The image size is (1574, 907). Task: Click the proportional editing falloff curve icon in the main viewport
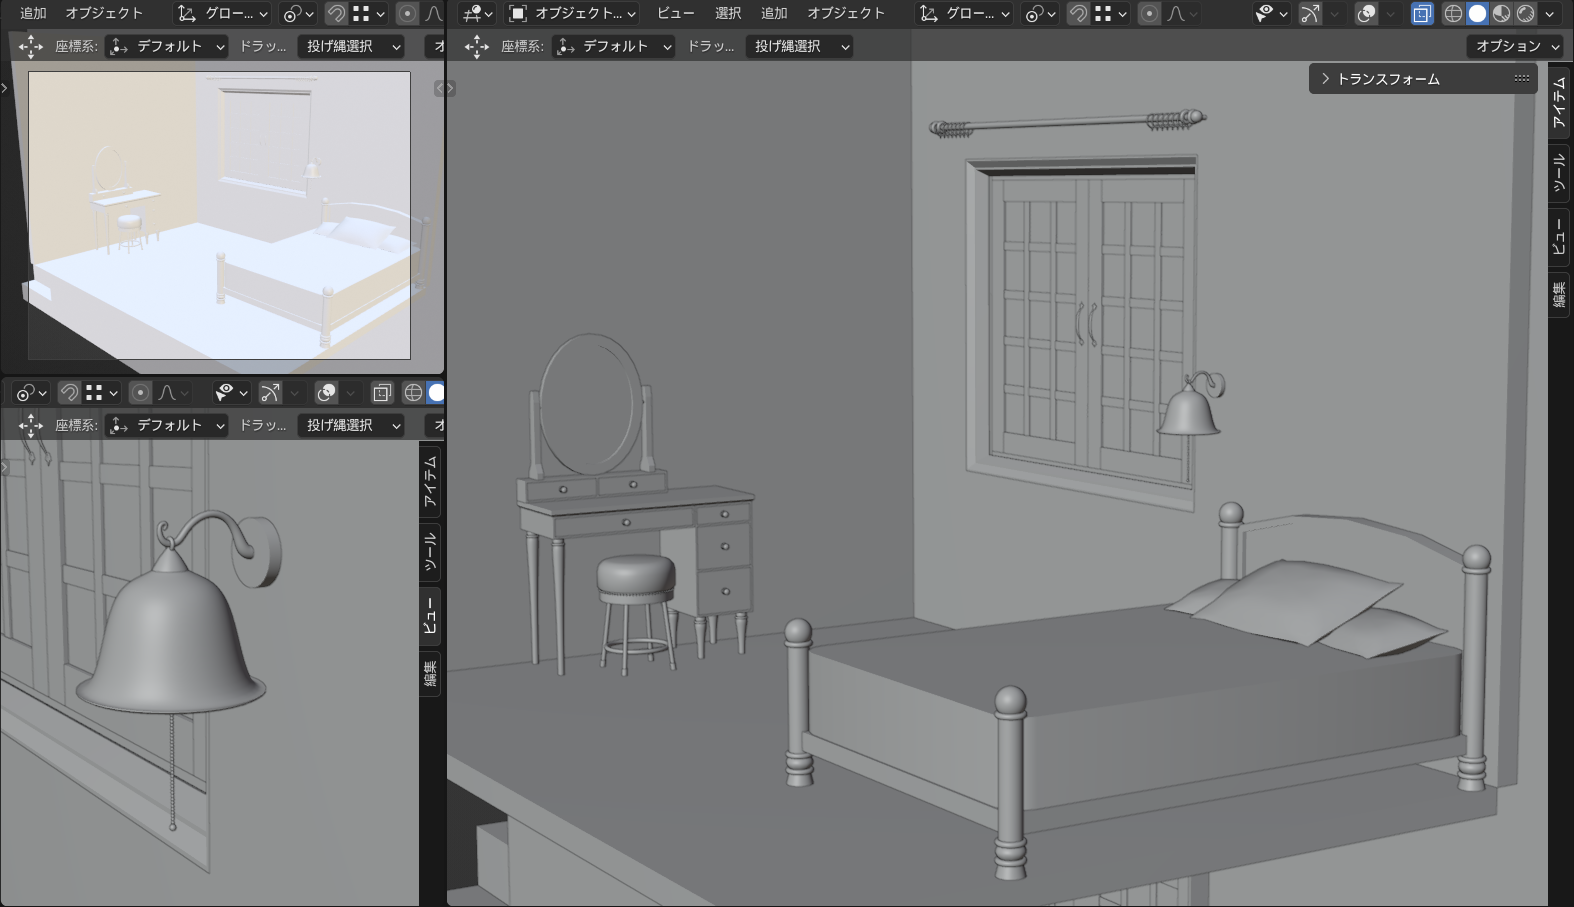(1177, 13)
